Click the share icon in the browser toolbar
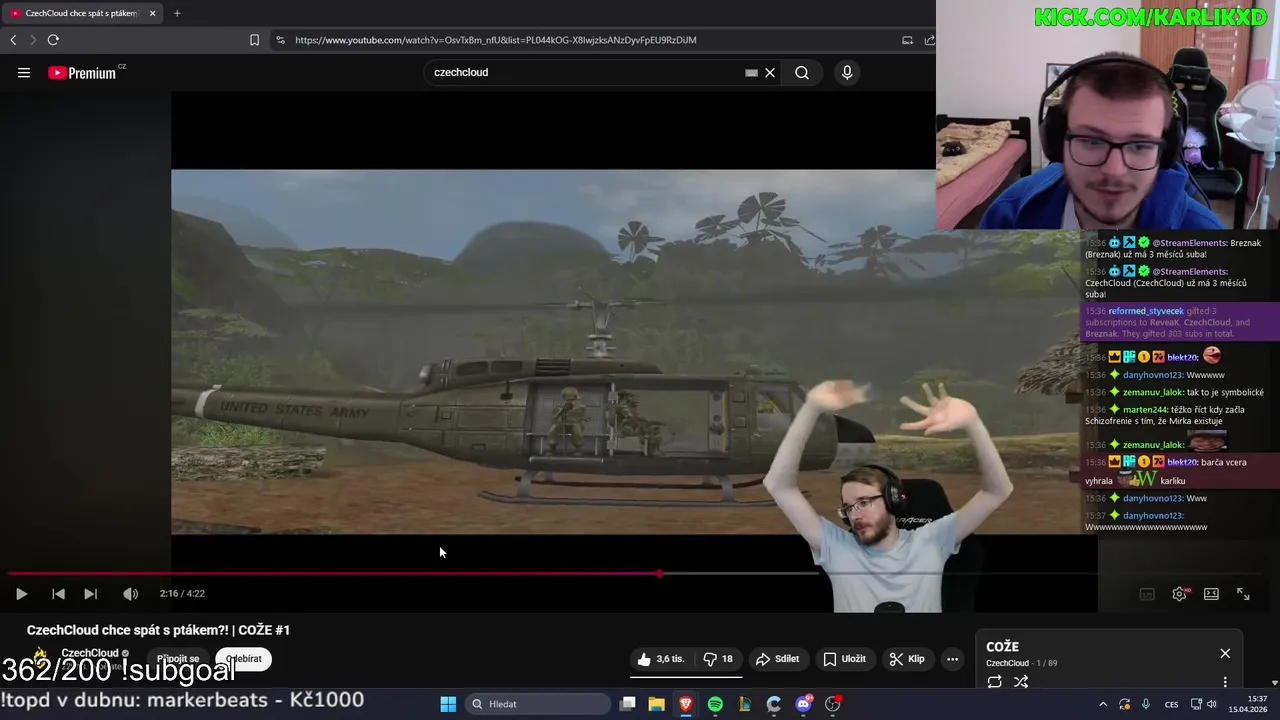 (929, 40)
